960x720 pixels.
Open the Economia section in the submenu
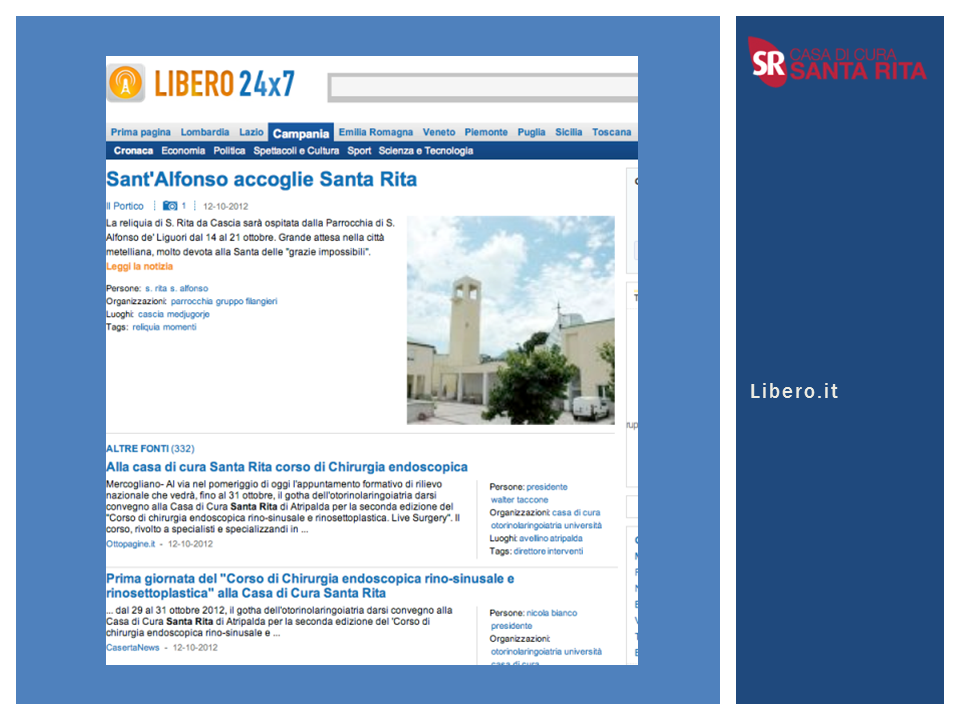point(183,151)
